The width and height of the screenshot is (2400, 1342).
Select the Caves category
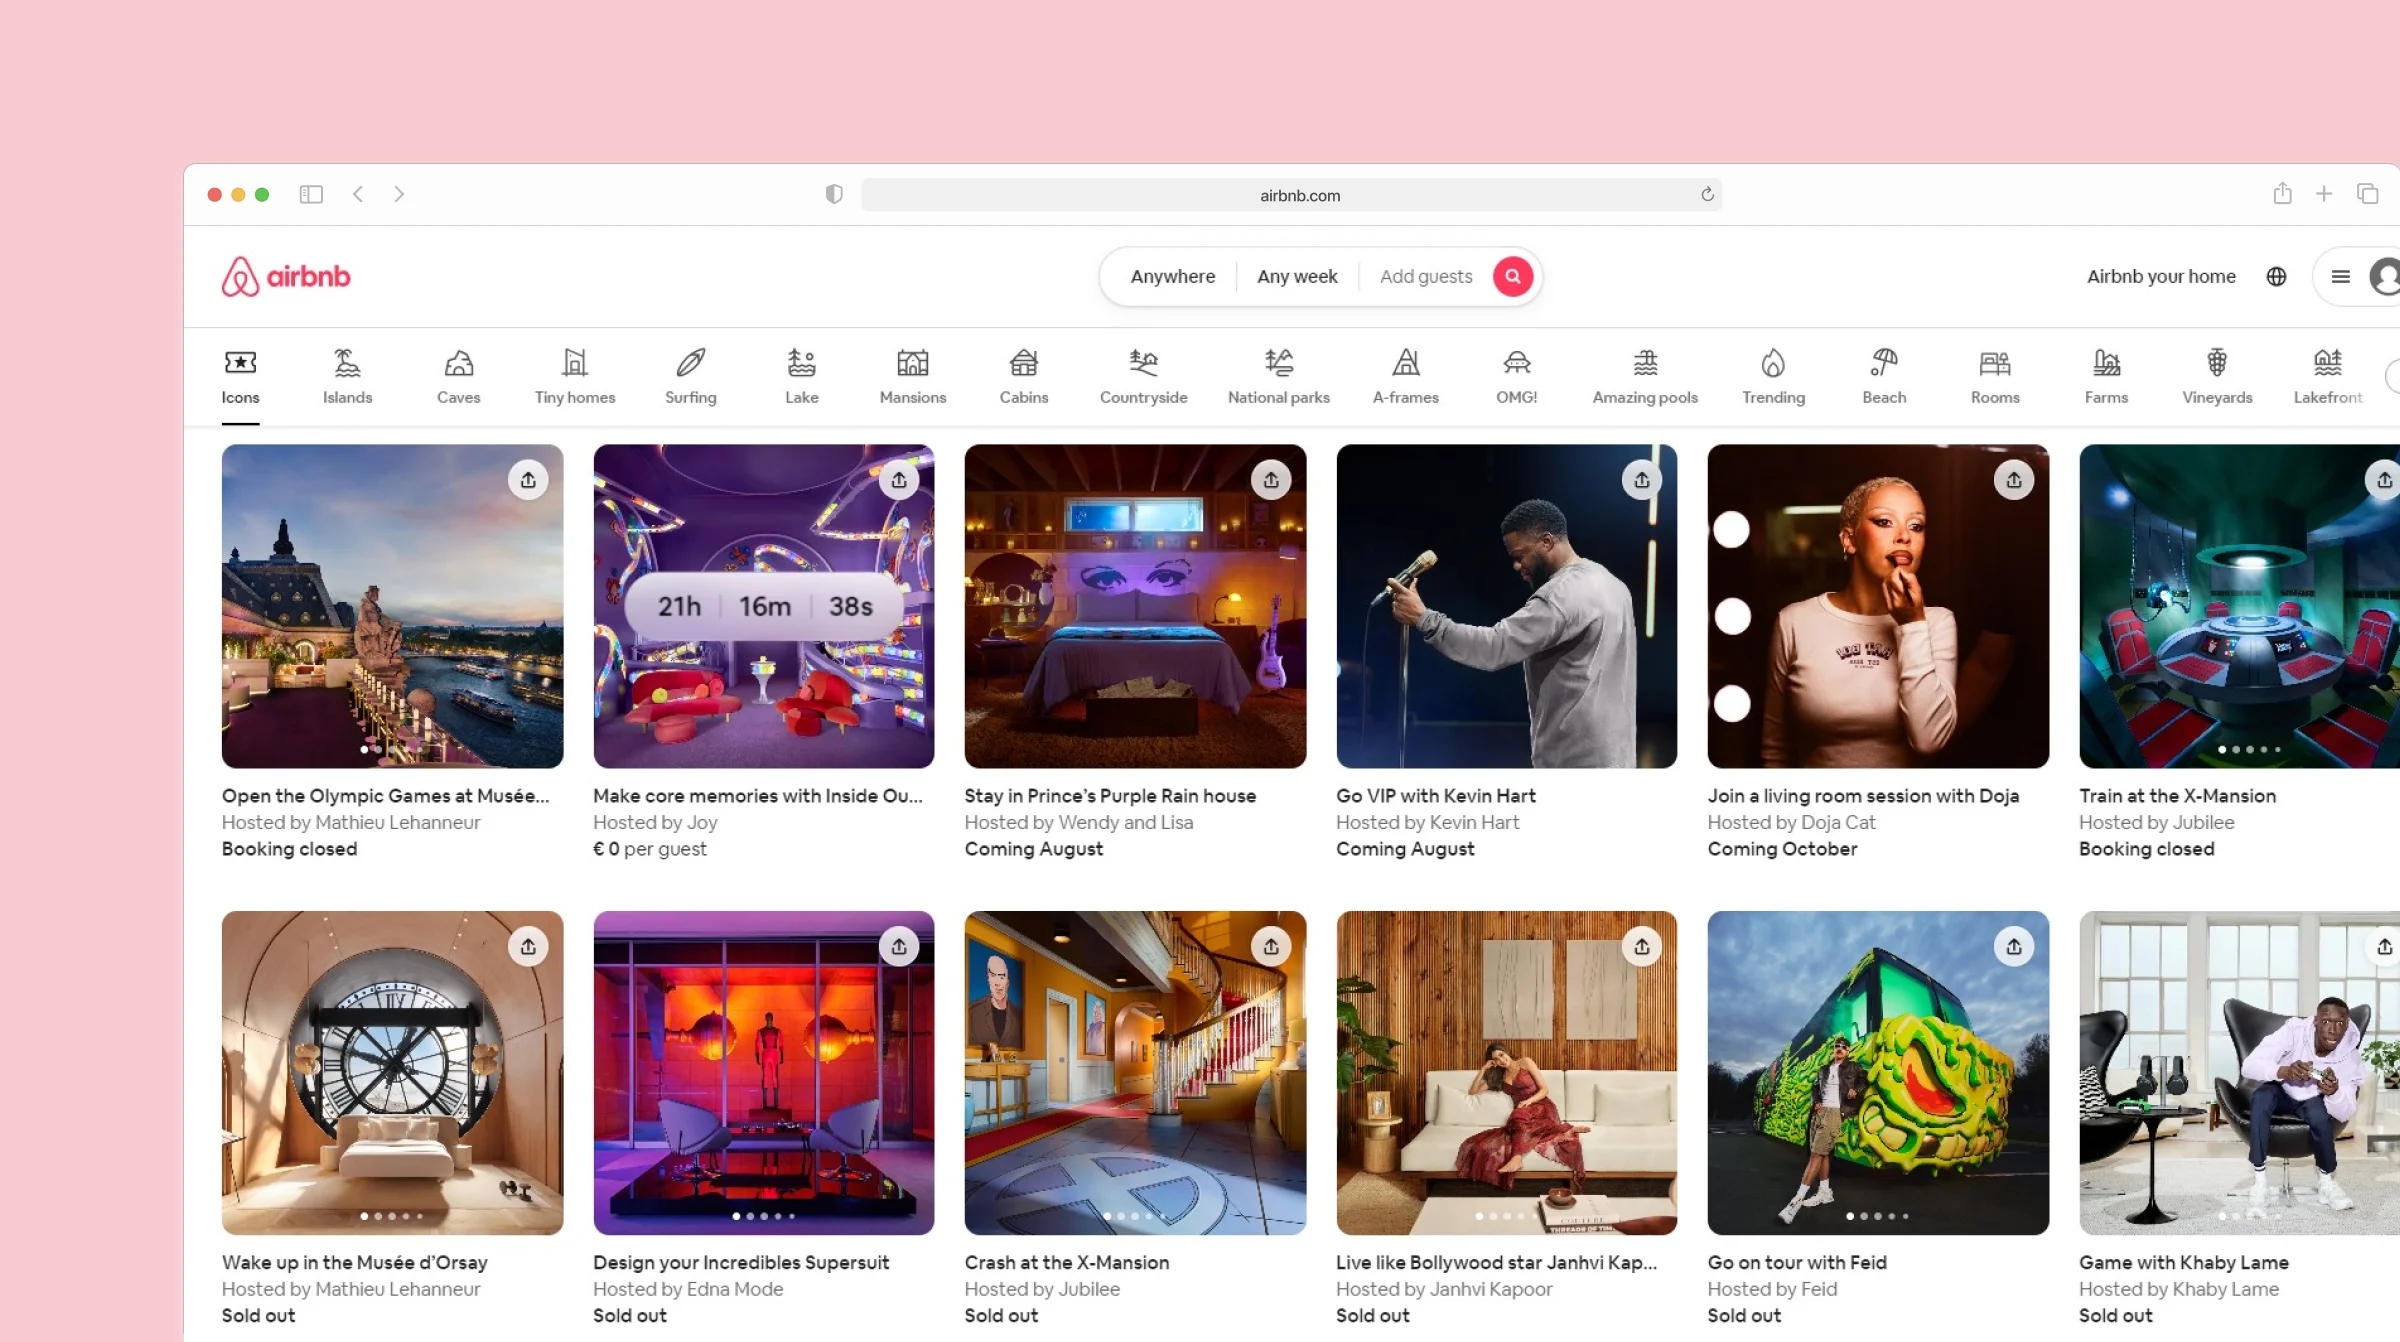pos(458,377)
